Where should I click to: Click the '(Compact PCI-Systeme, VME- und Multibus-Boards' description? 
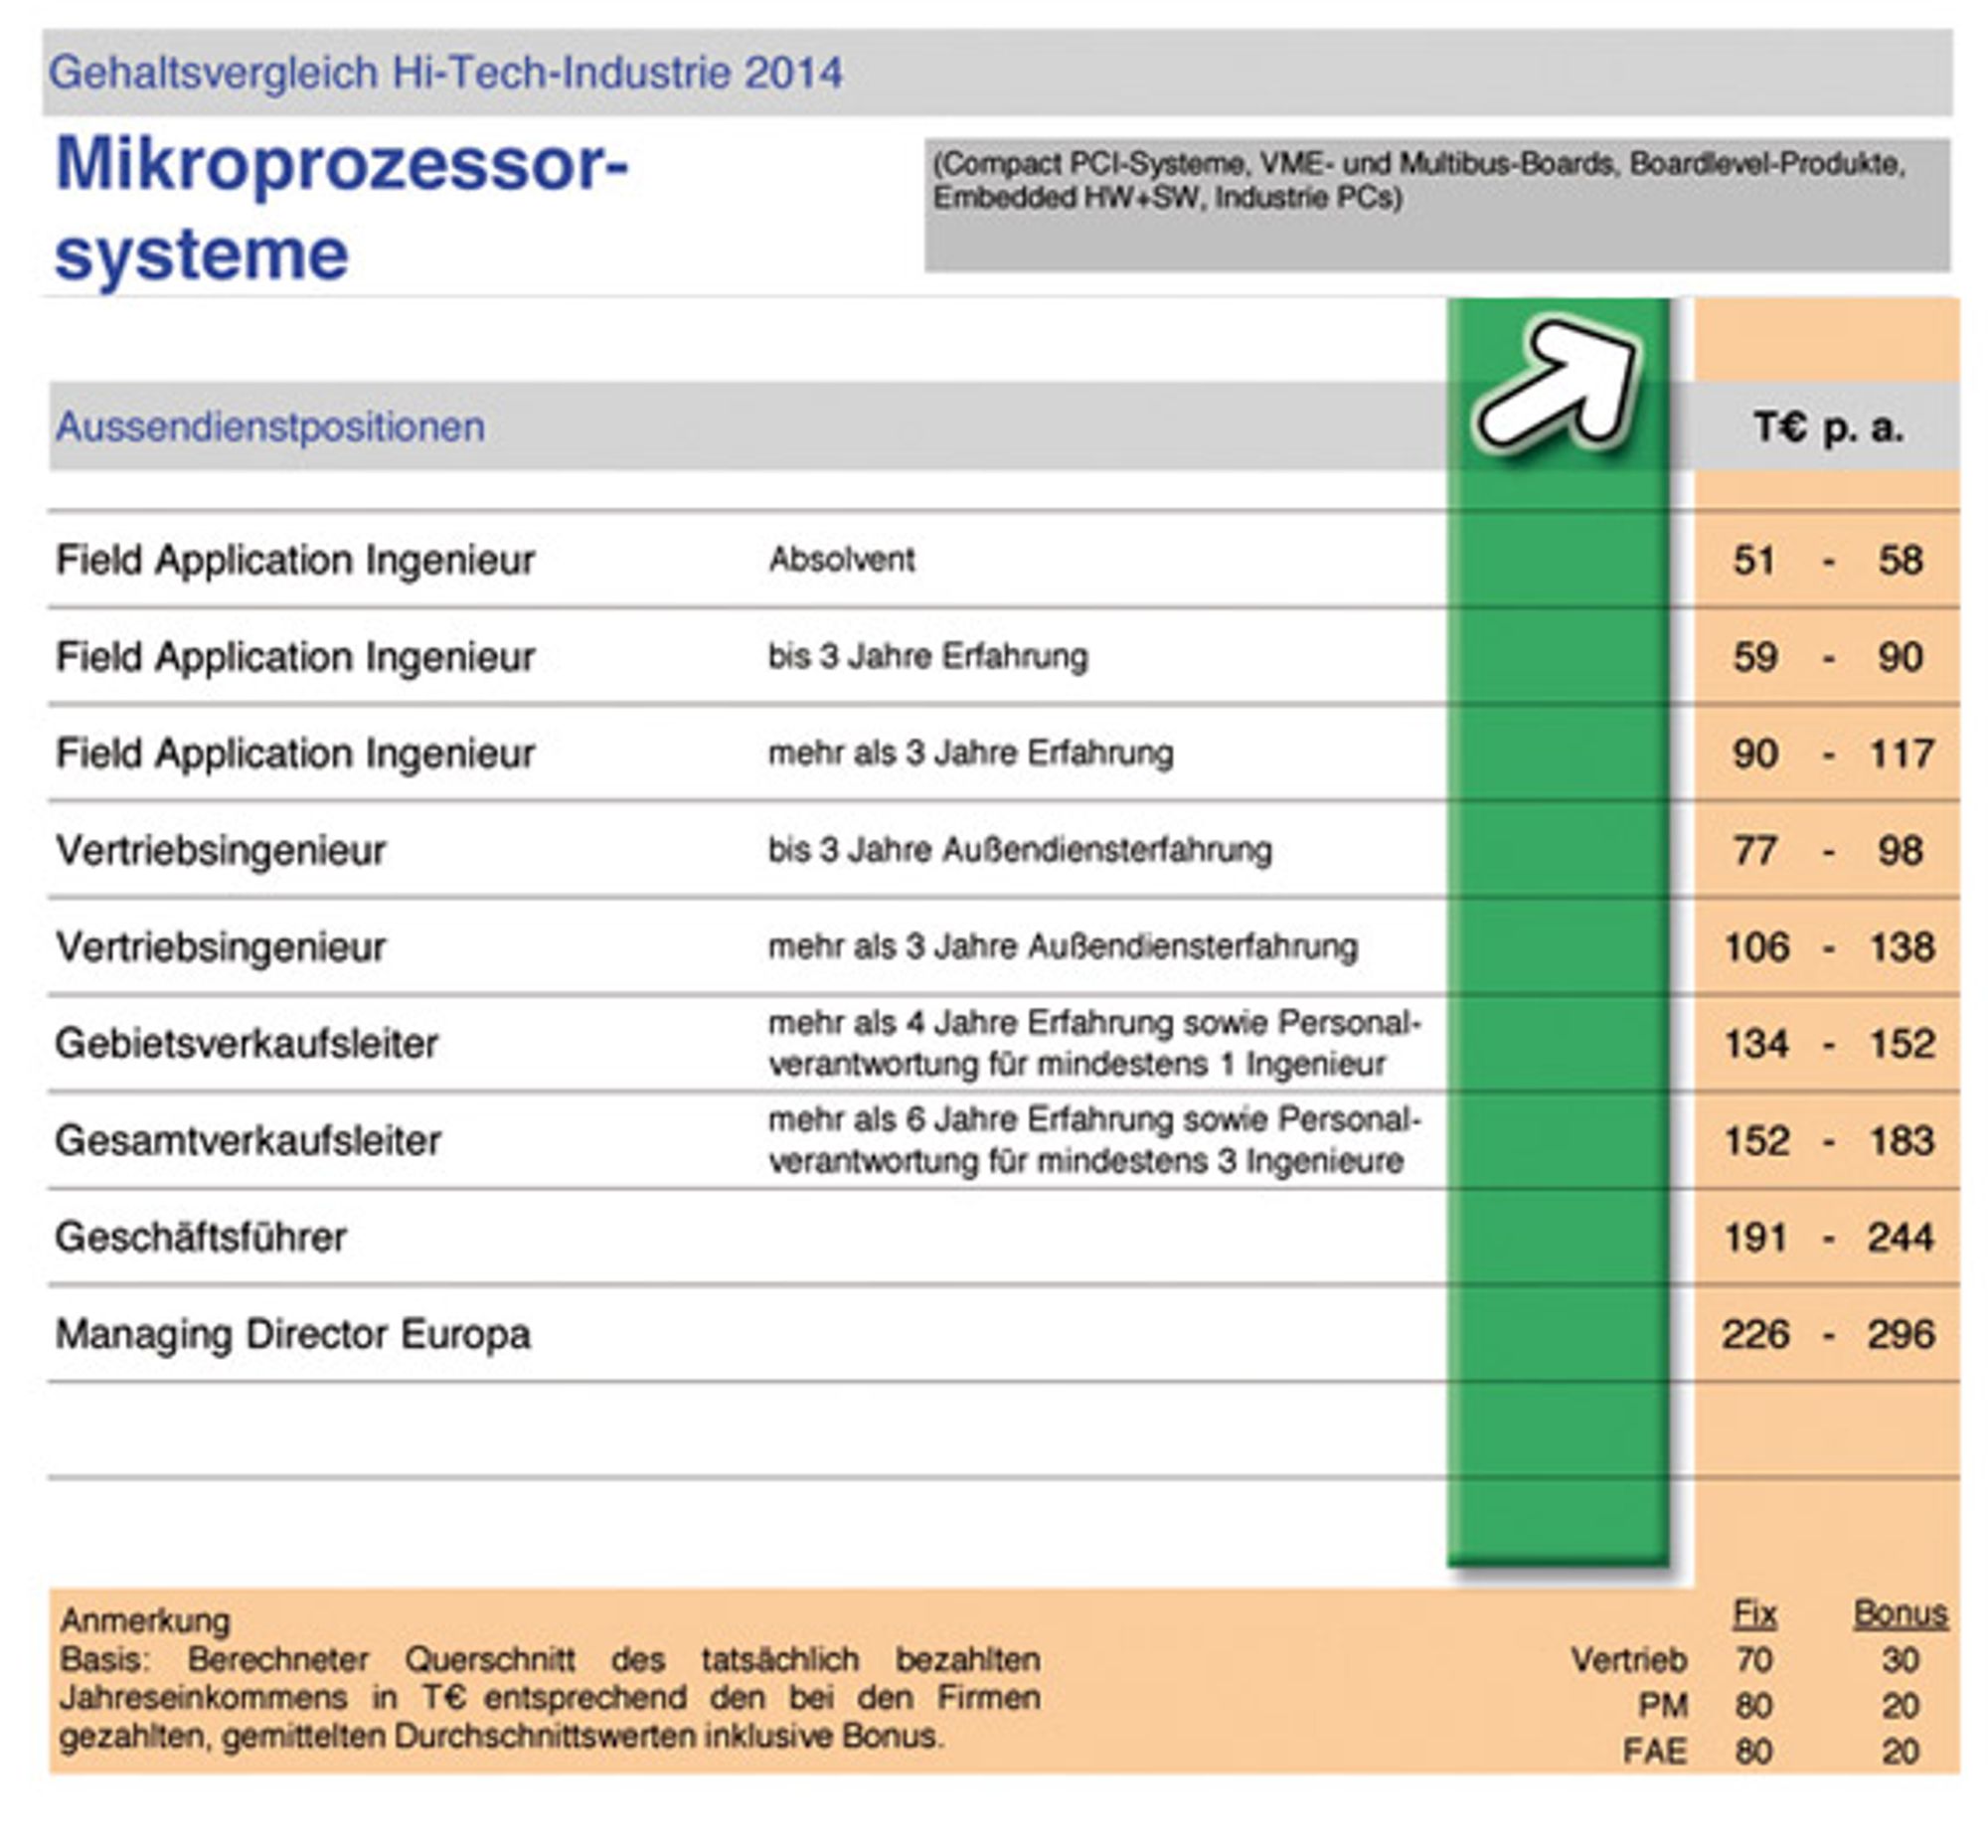(1419, 180)
